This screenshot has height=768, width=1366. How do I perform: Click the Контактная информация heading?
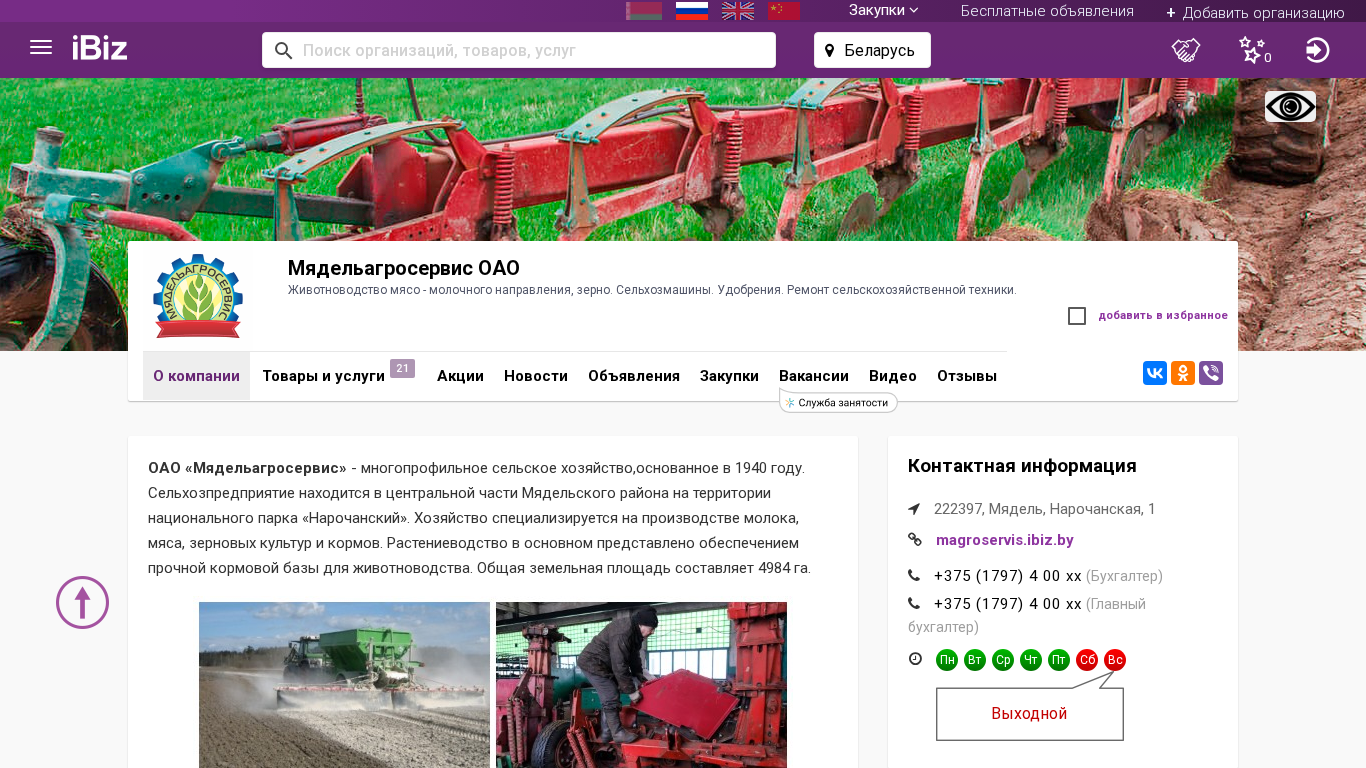click(x=1022, y=466)
